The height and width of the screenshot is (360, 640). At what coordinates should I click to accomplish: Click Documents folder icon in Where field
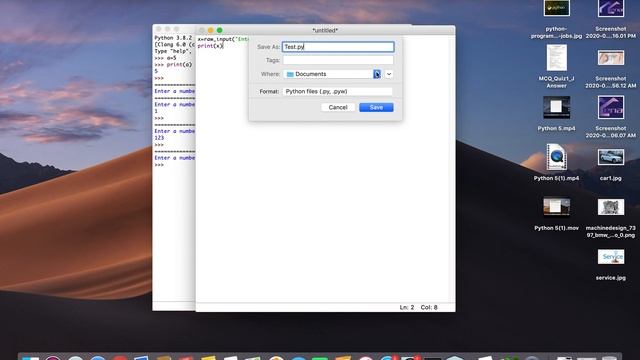[x=290, y=74]
